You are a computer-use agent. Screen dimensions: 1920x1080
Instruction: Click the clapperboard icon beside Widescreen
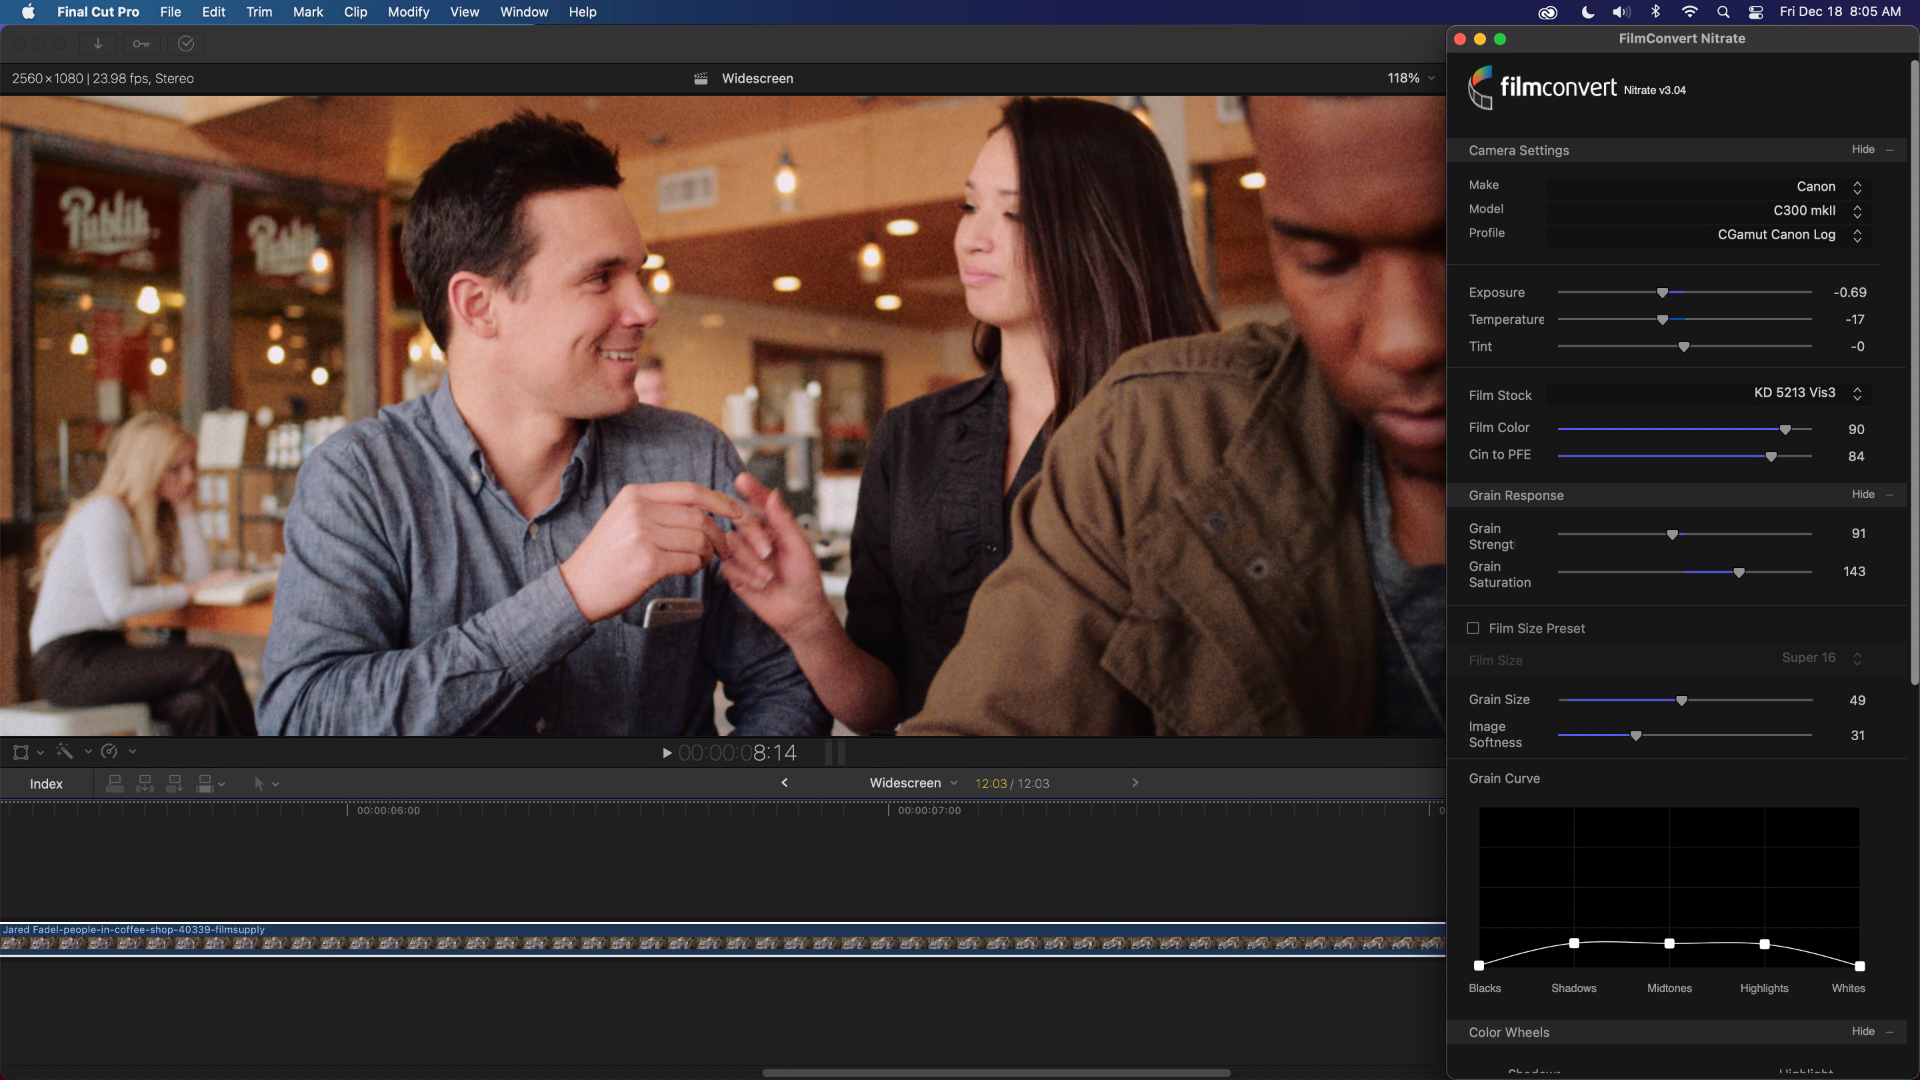701,78
